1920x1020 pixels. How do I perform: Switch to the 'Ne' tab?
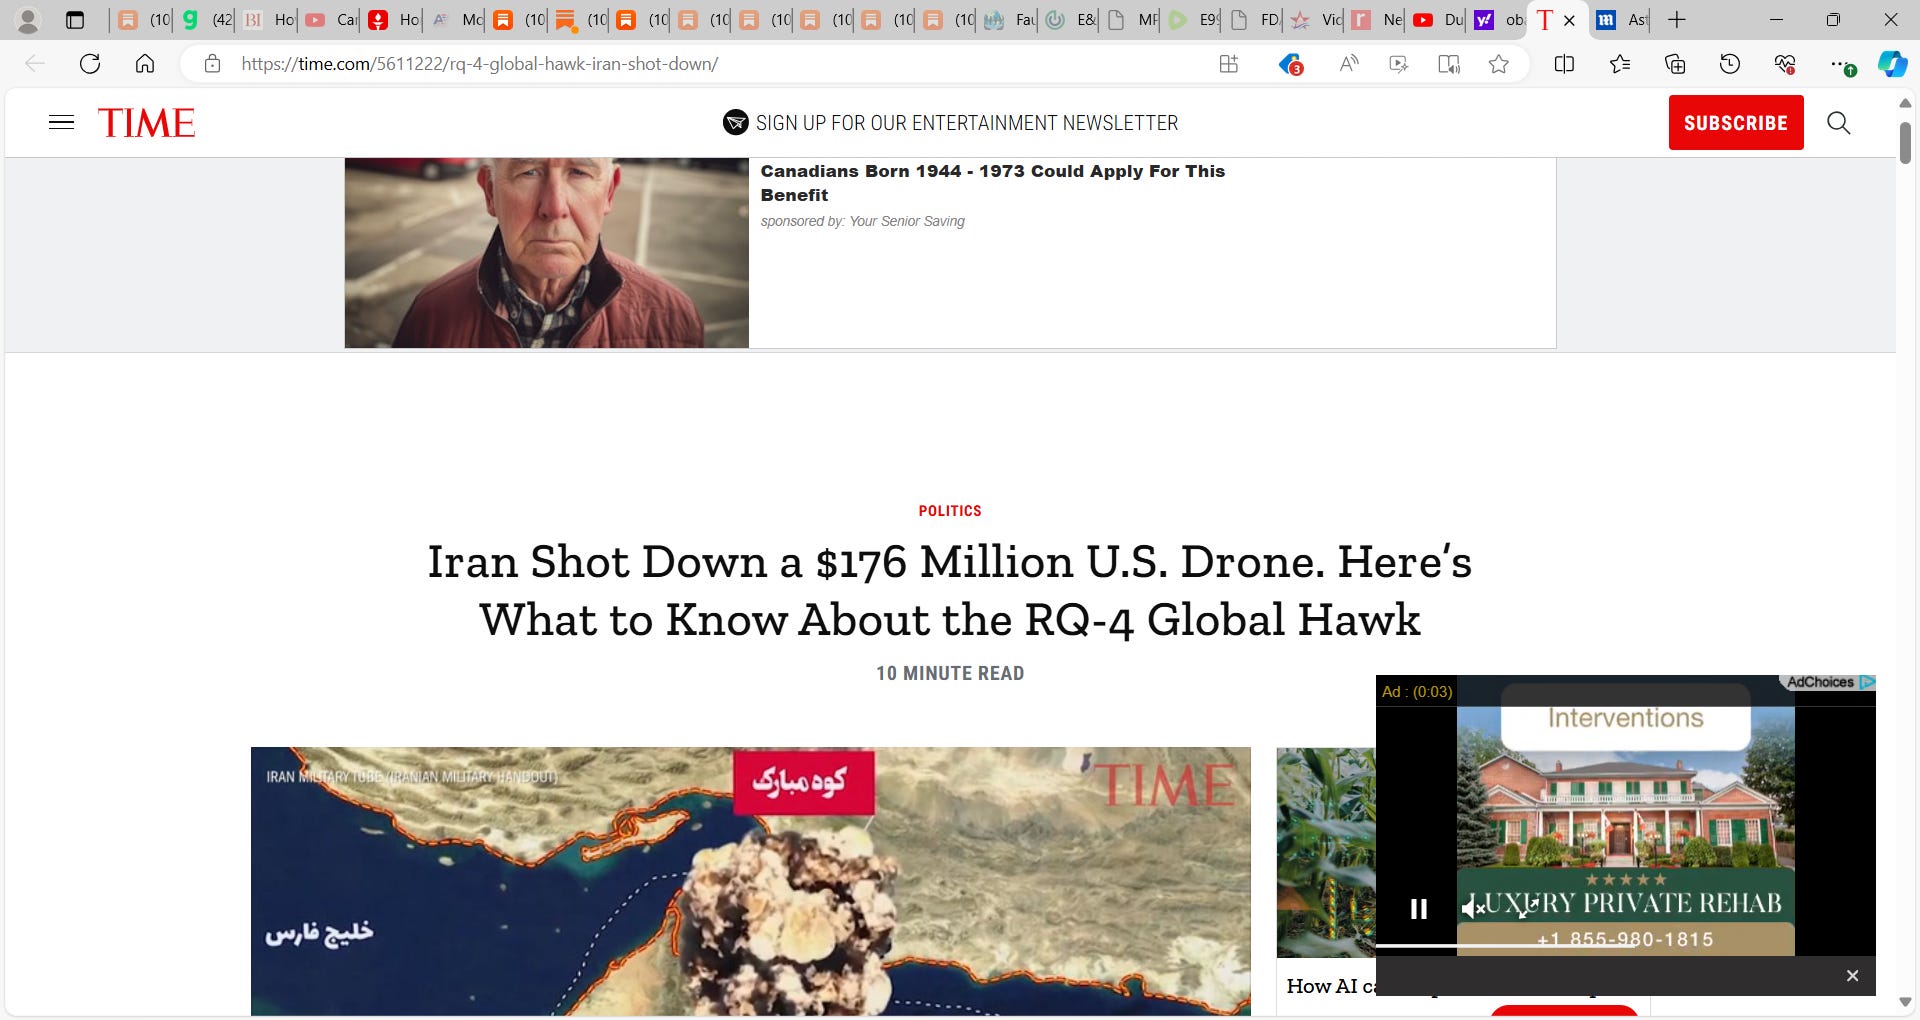click(x=1376, y=20)
